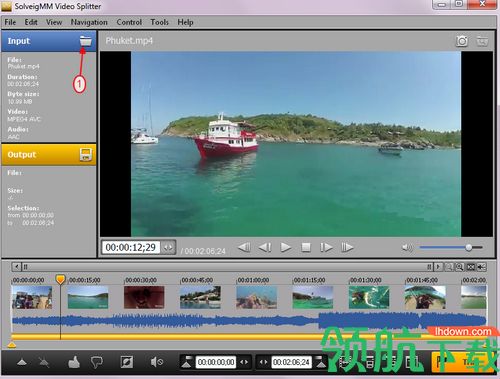Open the File menu

click(10, 22)
